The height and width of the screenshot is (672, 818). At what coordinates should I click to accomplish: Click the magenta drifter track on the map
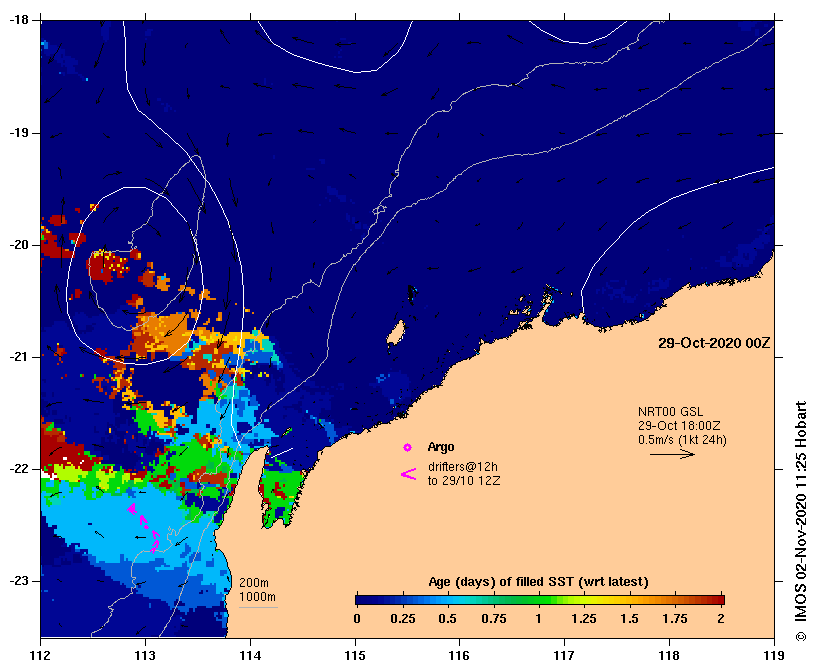143,526
